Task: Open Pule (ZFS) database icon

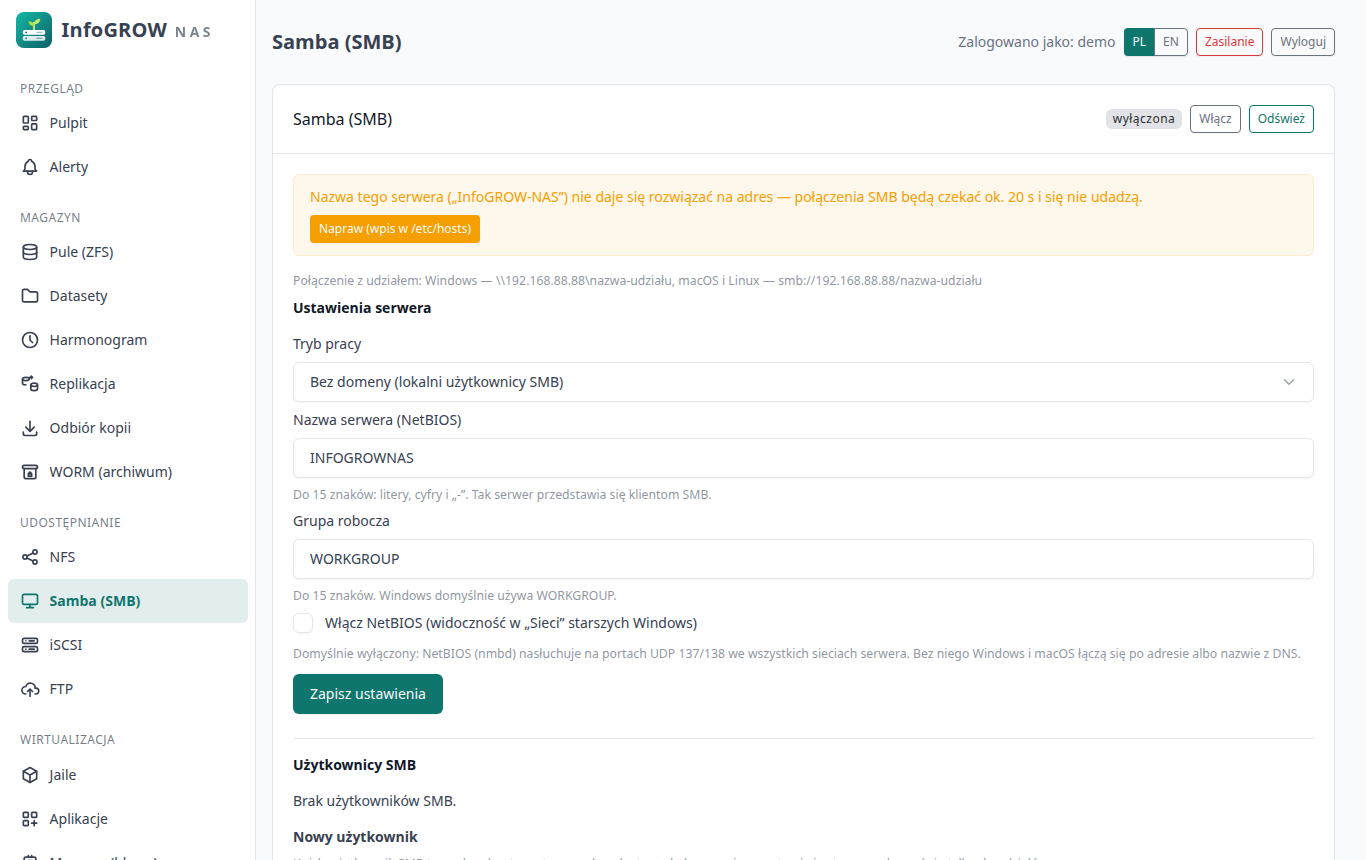Action: (x=30, y=252)
